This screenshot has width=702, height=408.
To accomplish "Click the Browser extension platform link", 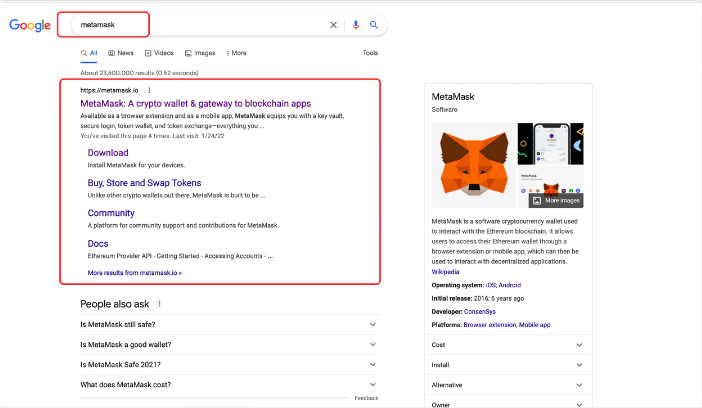I will click(490, 325).
